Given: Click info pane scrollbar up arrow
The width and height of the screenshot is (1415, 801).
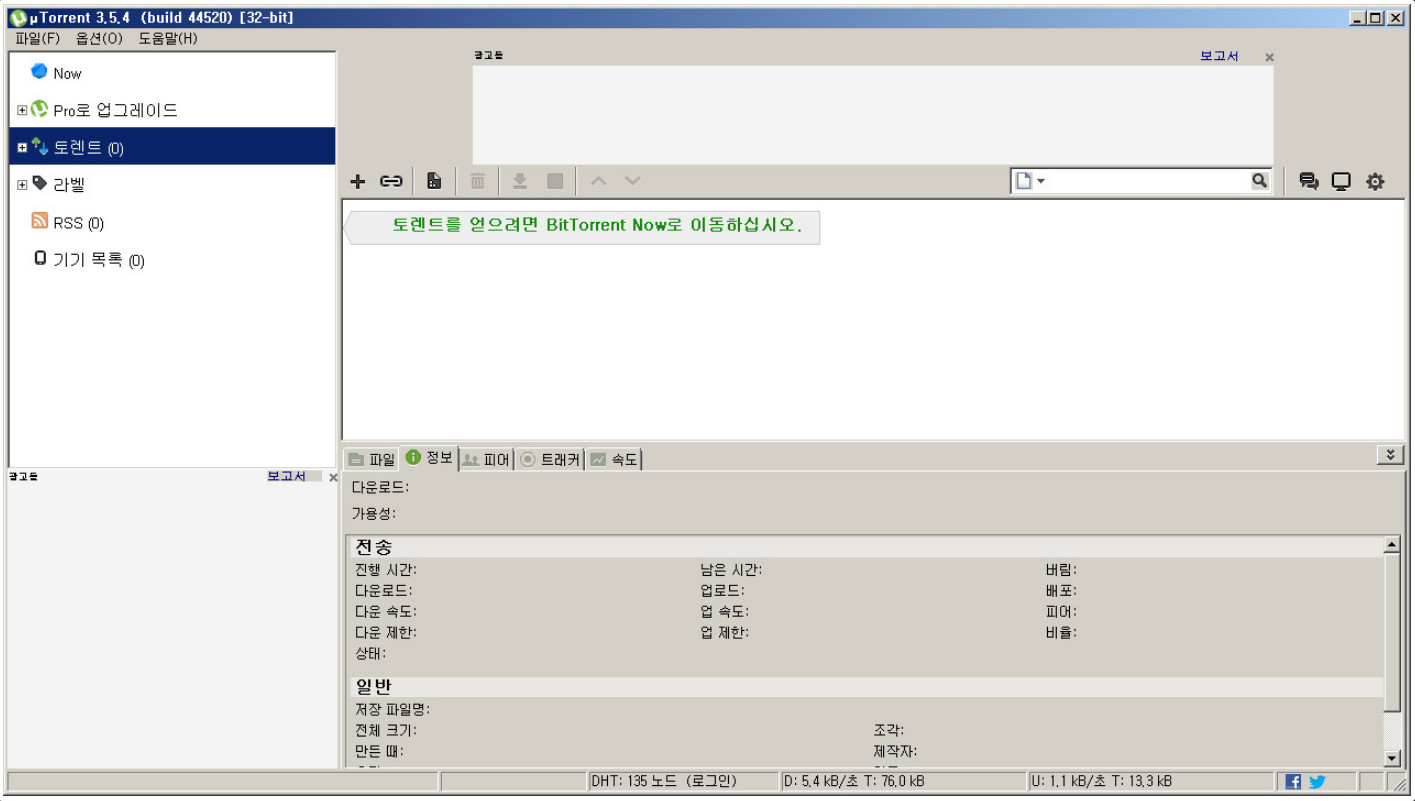Looking at the screenshot, I should click(x=1391, y=545).
